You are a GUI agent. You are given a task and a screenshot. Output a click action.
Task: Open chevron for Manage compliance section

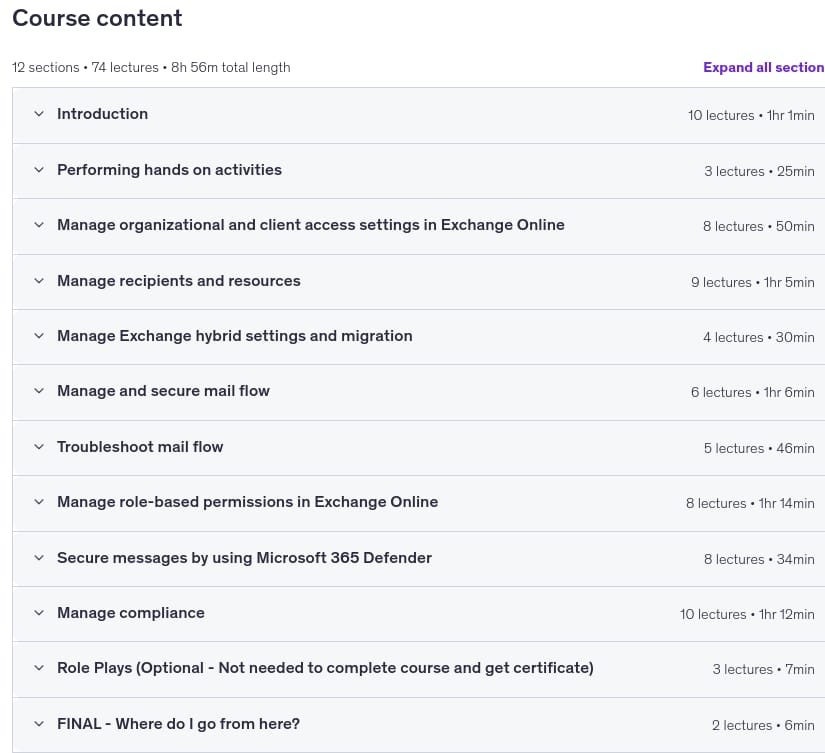coord(39,613)
